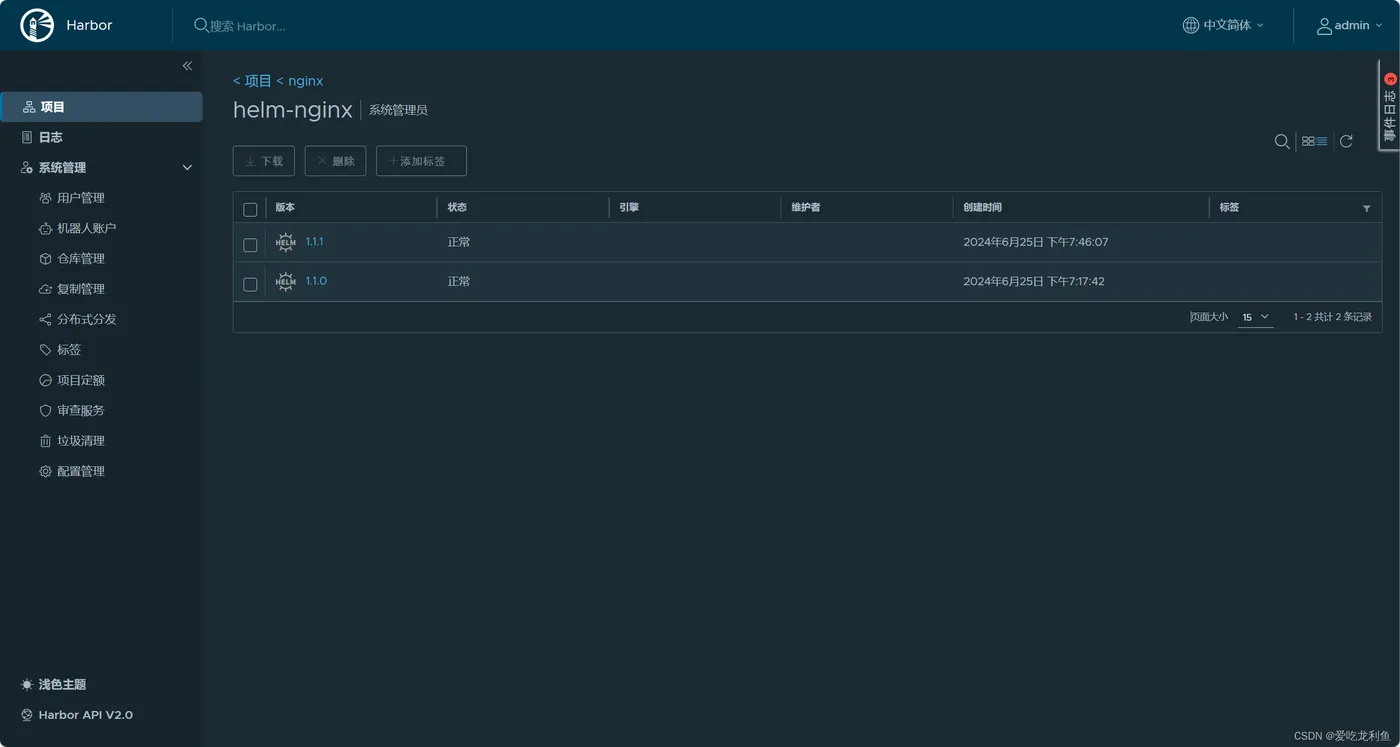1400x747 pixels.
Task: Click the globe language icon
Action: (1191, 25)
